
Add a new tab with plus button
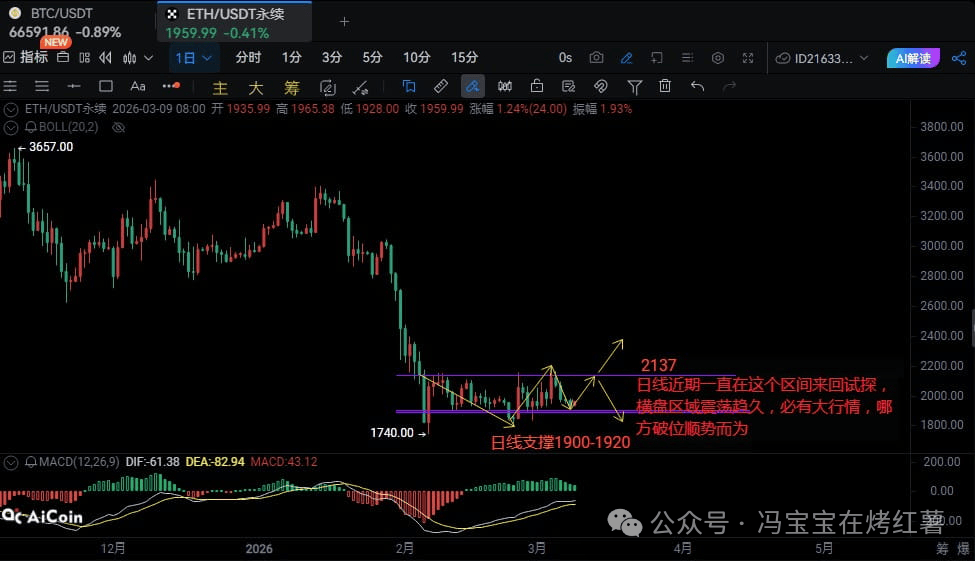click(345, 21)
